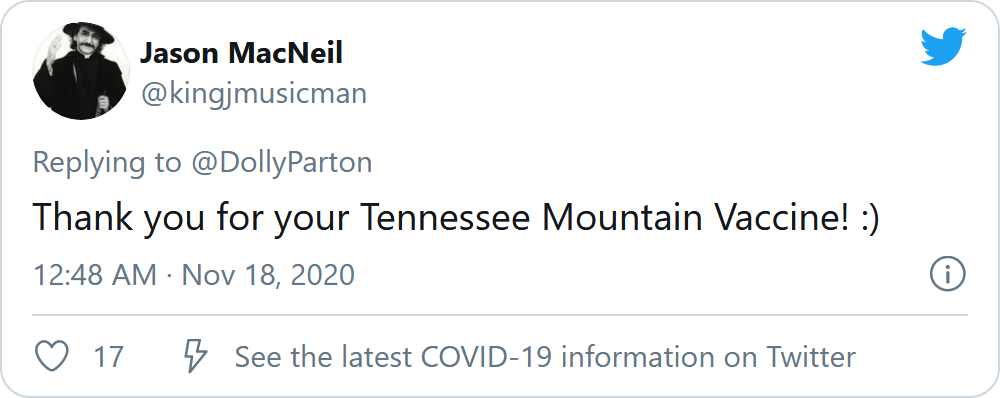Image resolution: width=1000 pixels, height=398 pixels.
Task: Open the @DollyParton mention
Action: (x=281, y=163)
